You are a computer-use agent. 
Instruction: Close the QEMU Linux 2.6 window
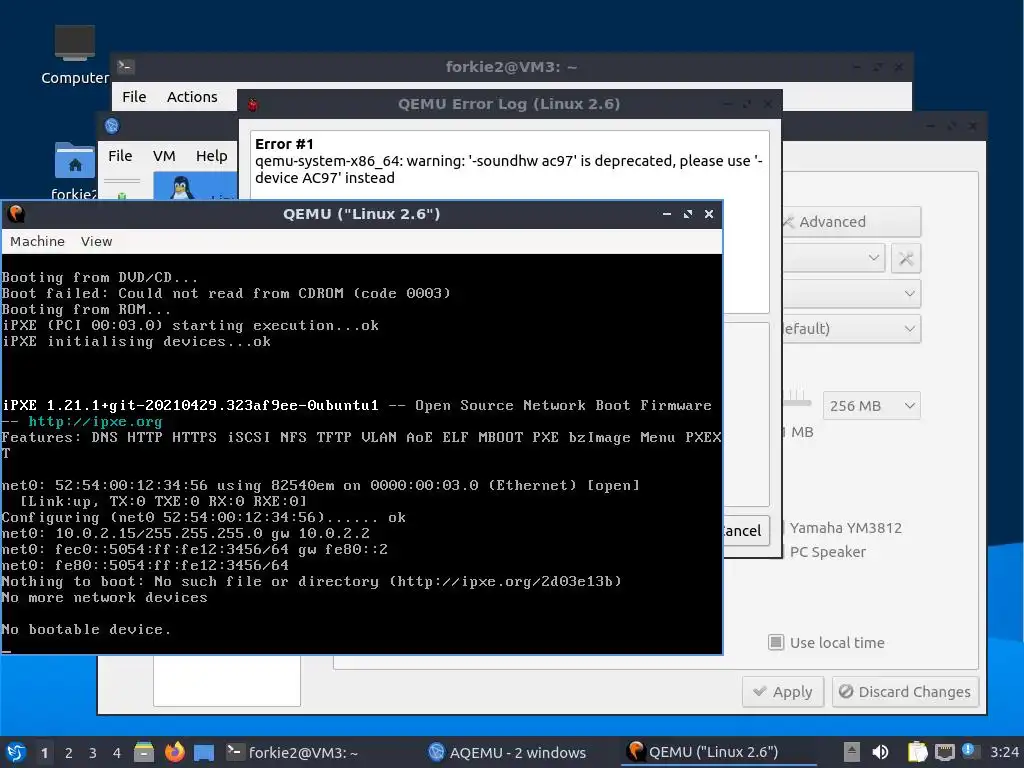point(709,214)
